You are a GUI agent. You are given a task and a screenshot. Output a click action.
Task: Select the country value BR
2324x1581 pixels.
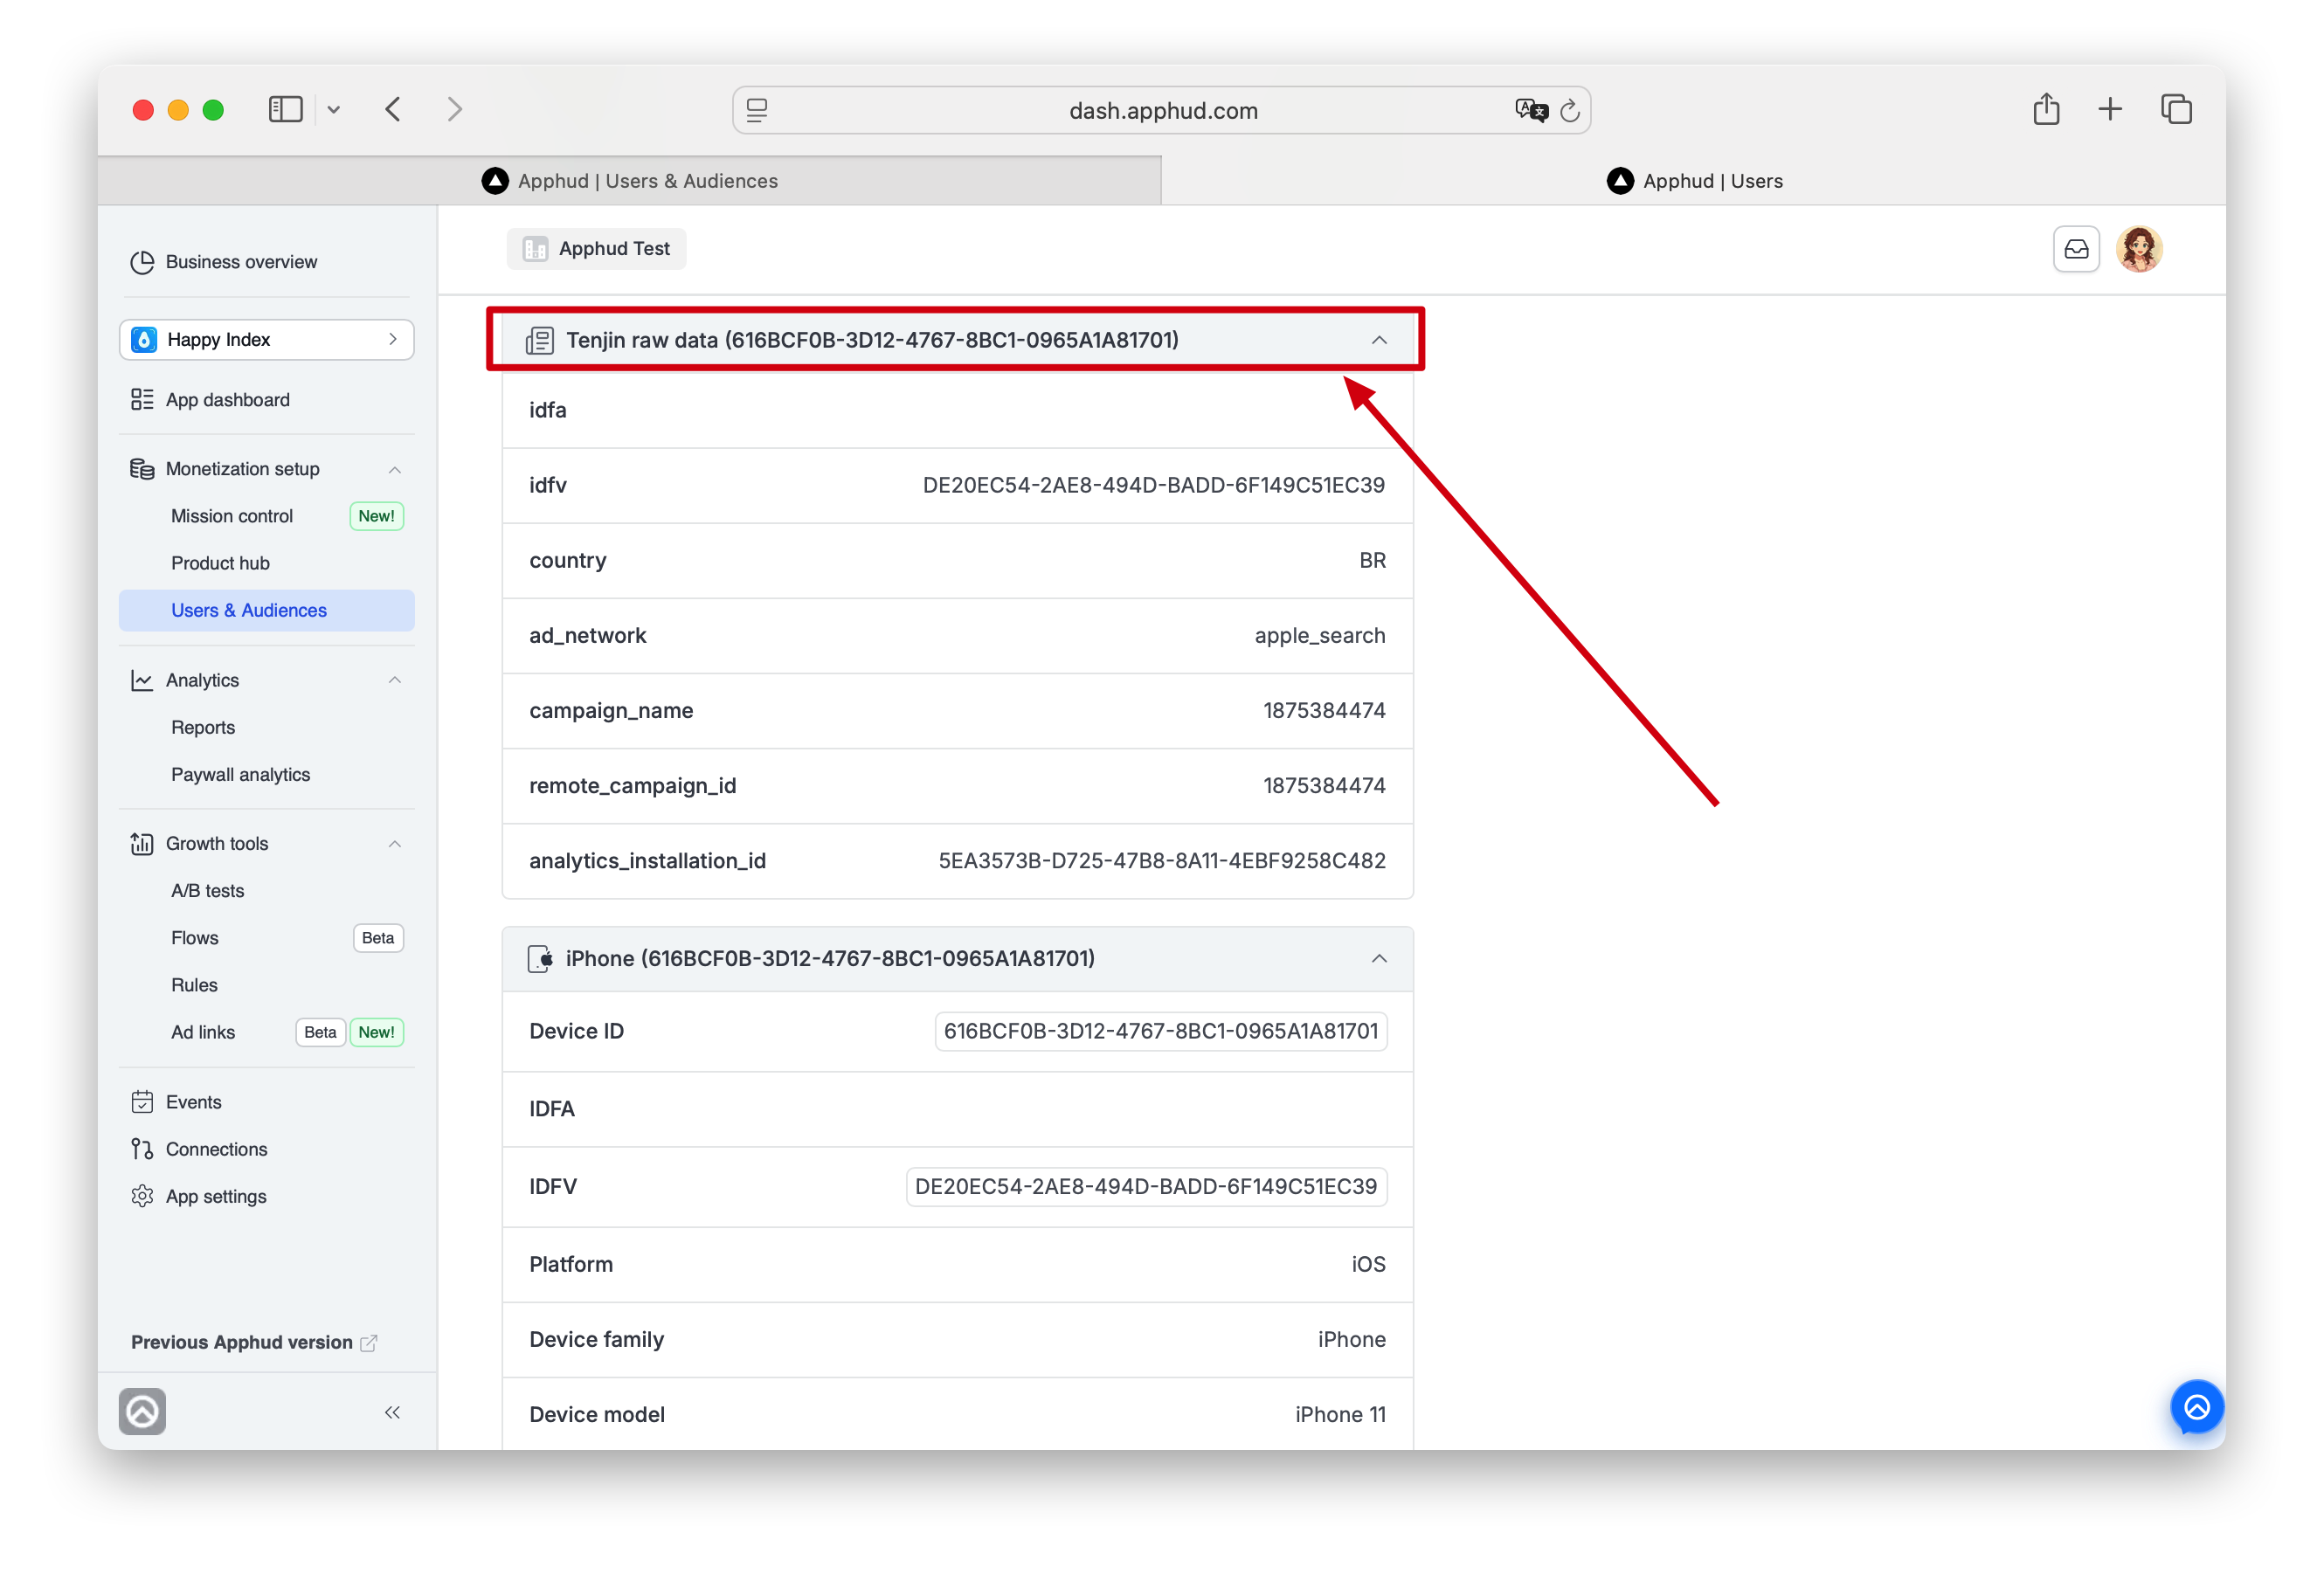click(x=1372, y=560)
